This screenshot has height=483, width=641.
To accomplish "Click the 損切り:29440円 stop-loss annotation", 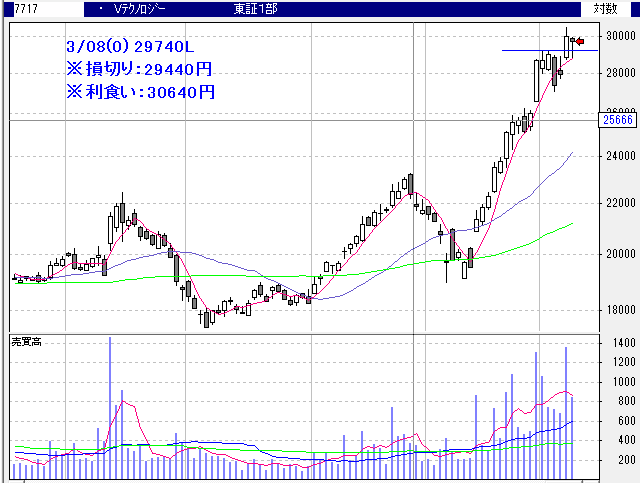I will coord(139,69).
